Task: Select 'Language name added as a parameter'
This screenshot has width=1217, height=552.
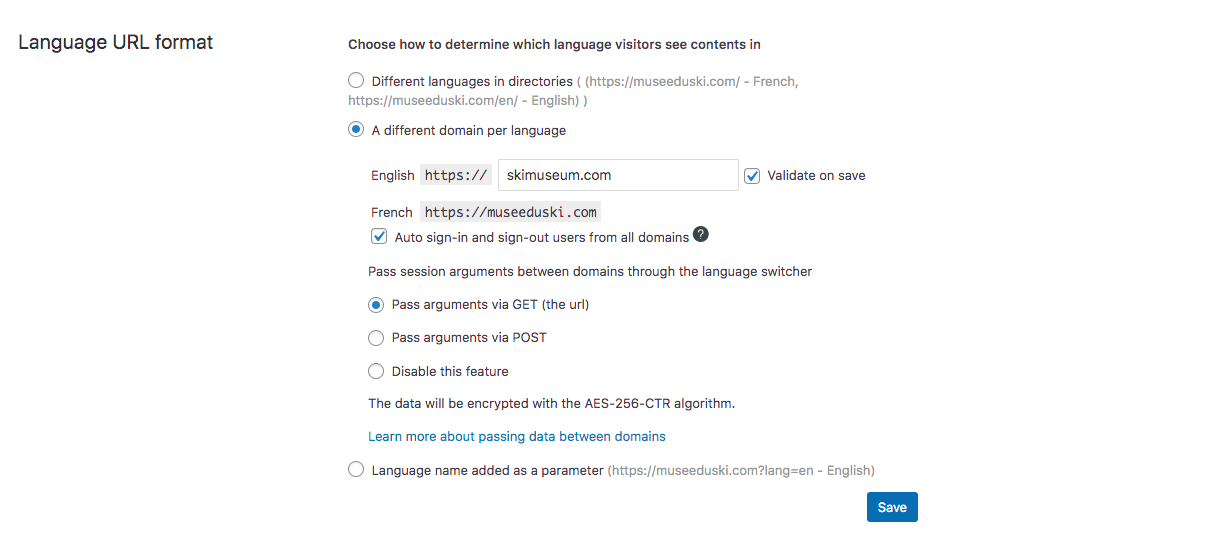Action: tap(356, 469)
